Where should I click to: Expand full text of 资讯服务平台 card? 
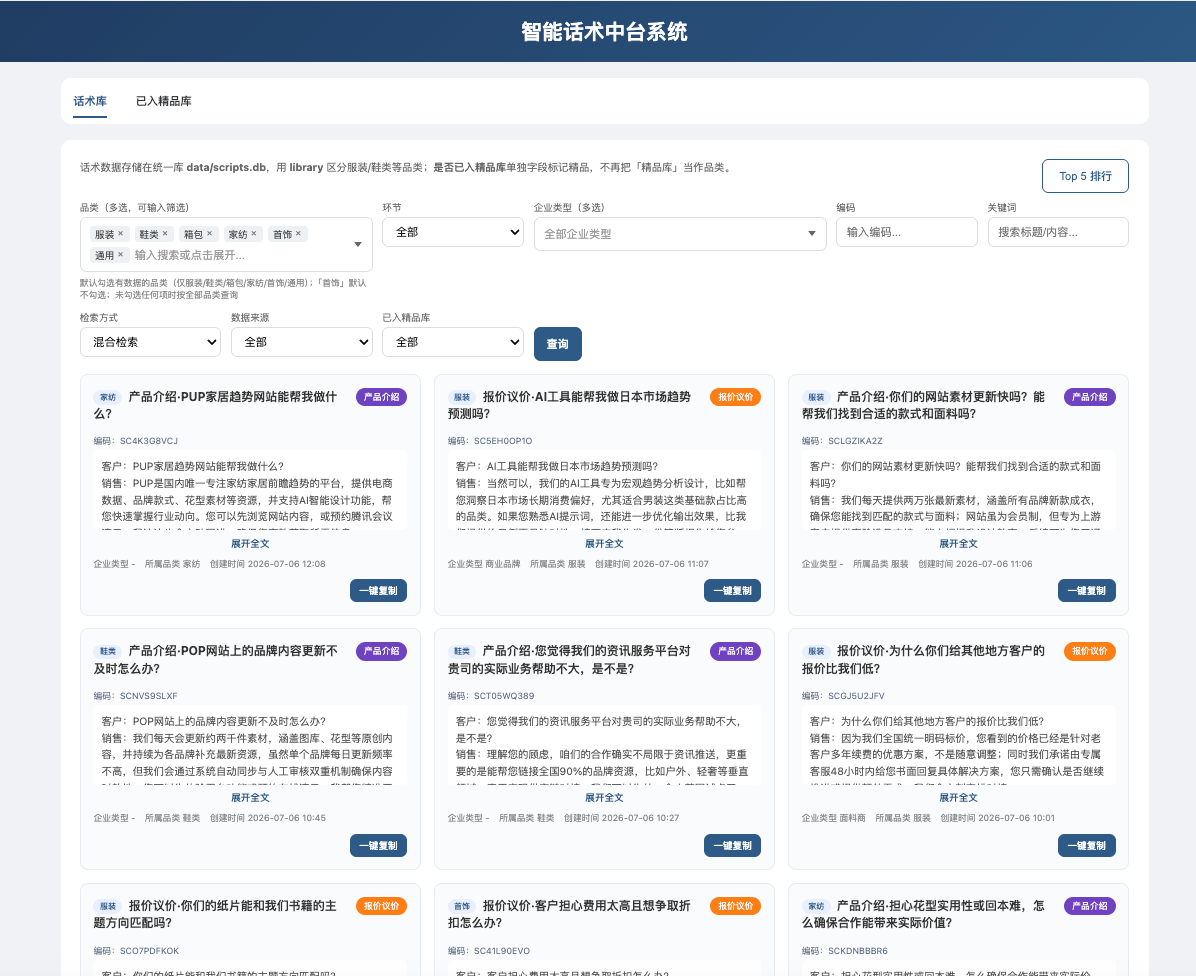604,798
